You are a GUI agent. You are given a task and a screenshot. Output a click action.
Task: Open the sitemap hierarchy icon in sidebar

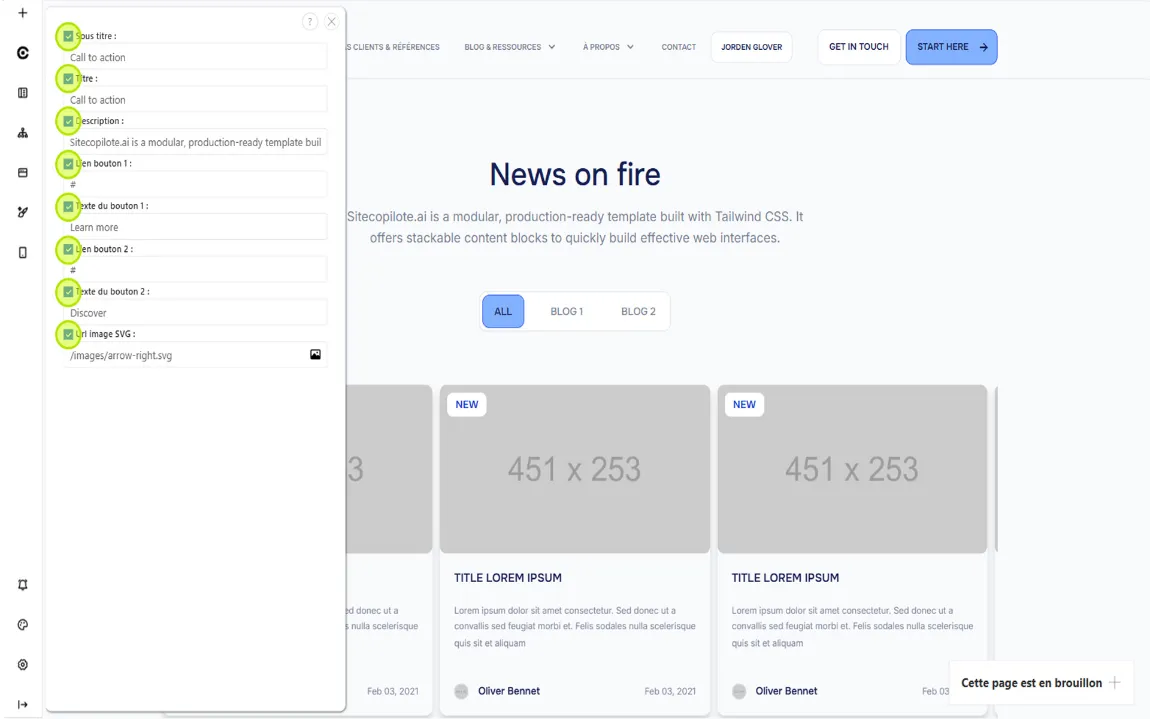pyautogui.click(x=22, y=132)
